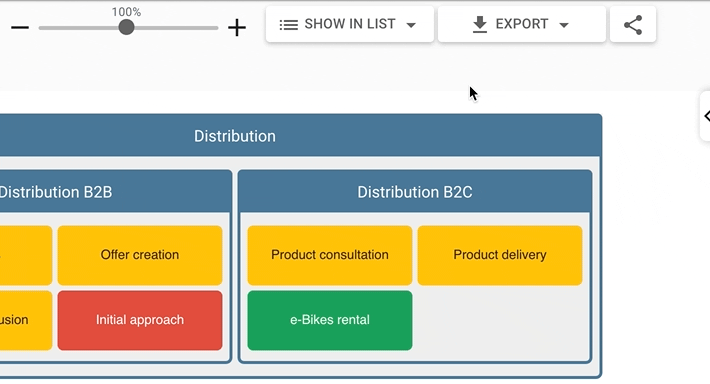The image size is (710, 384).
Task: Click the list icon in Show in List
Action: tap(288, 24)
